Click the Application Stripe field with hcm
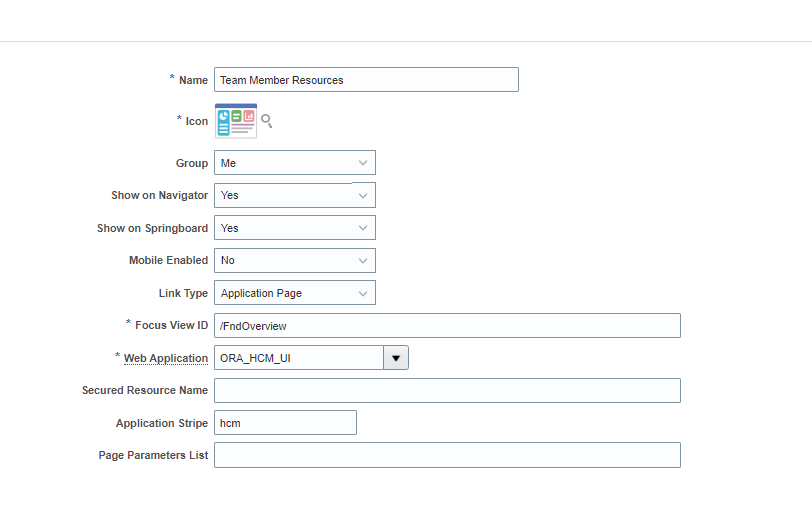This screenshot has height=521, width=812. tap(285, 423)
